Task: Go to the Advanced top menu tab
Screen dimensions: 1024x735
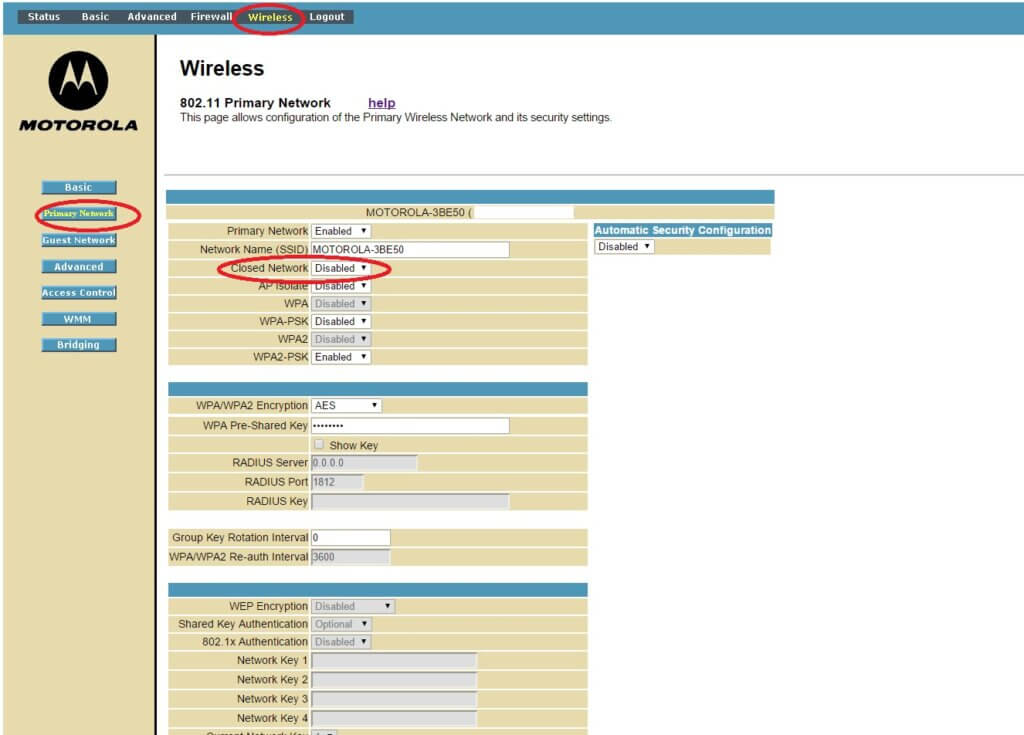Action: coord(152,16)
